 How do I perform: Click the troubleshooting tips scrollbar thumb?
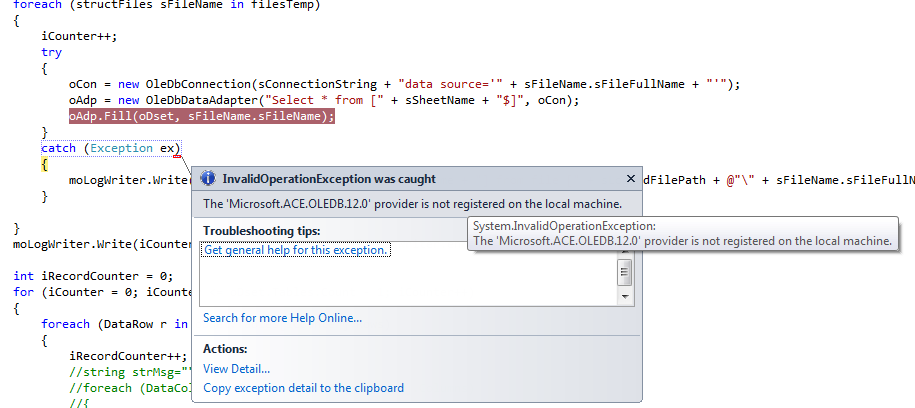[x=625, y=271]
